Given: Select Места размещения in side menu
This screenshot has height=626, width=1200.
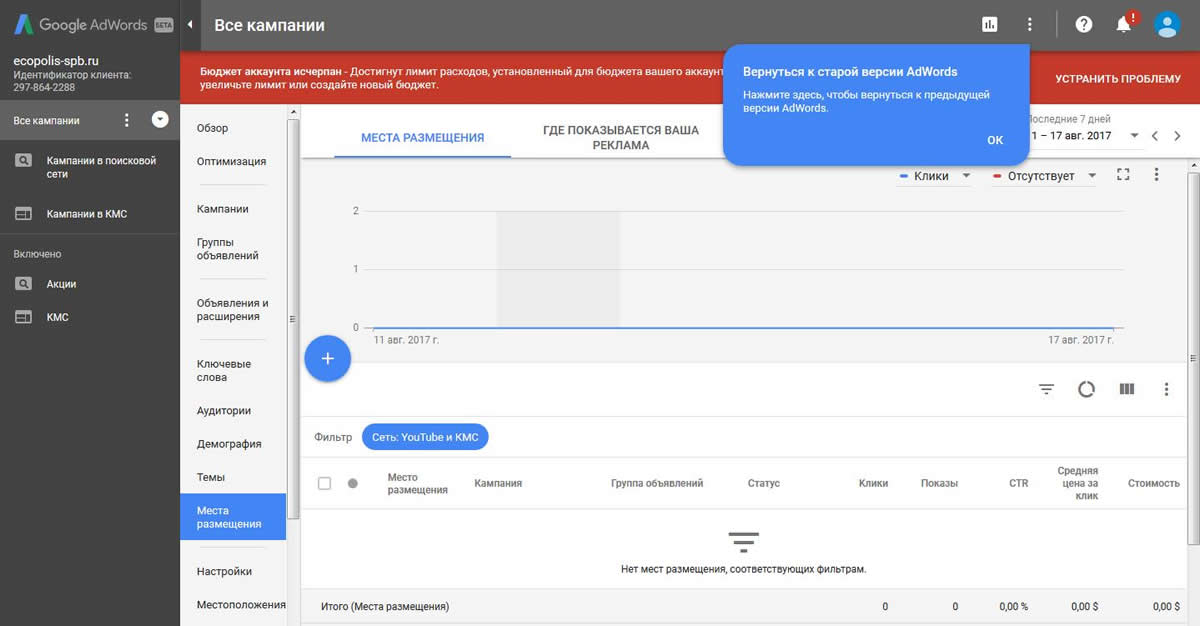Looking at the screenshot, I should coord(233,517).
